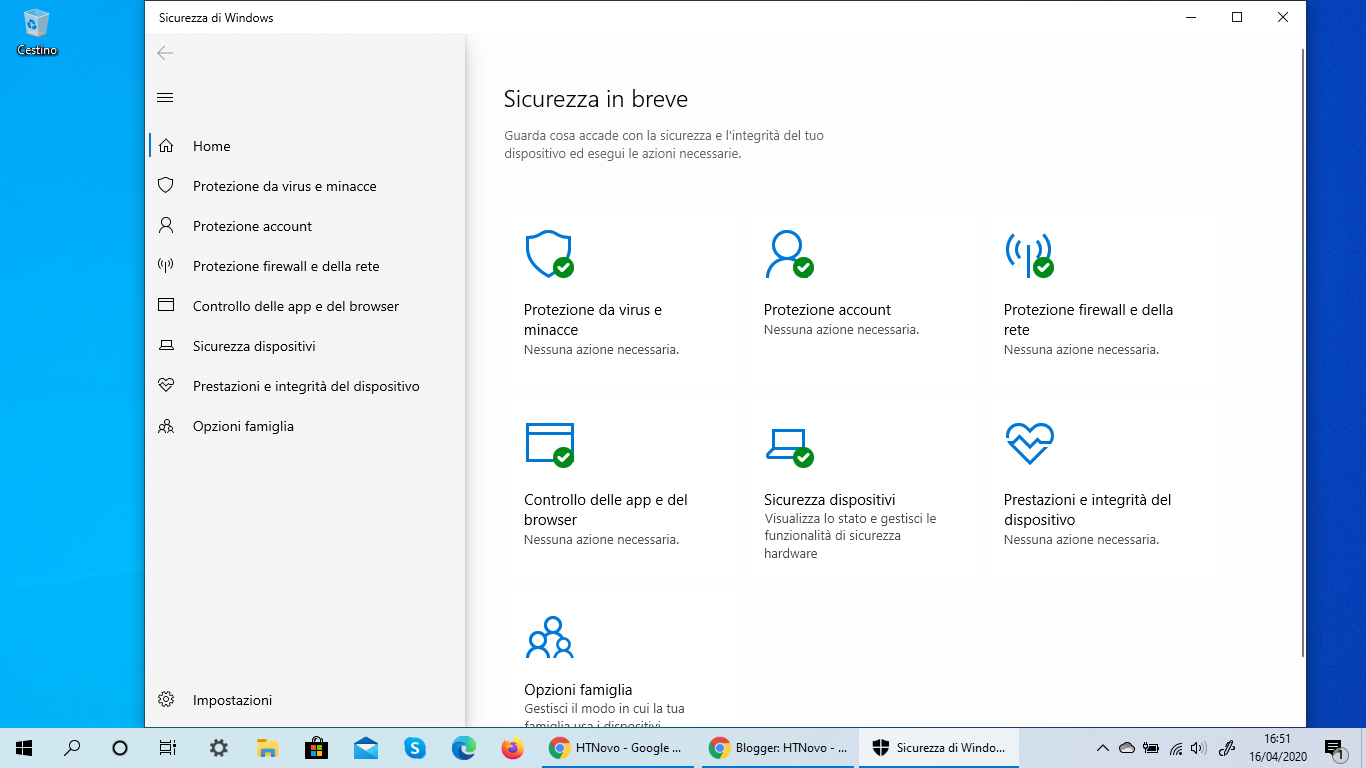Image resolution: width=1366 pixels, height=768 pixels.
Task: Switch to HTNovo - Google Chrome taskbar window
Action: click(x=620, y=748)
